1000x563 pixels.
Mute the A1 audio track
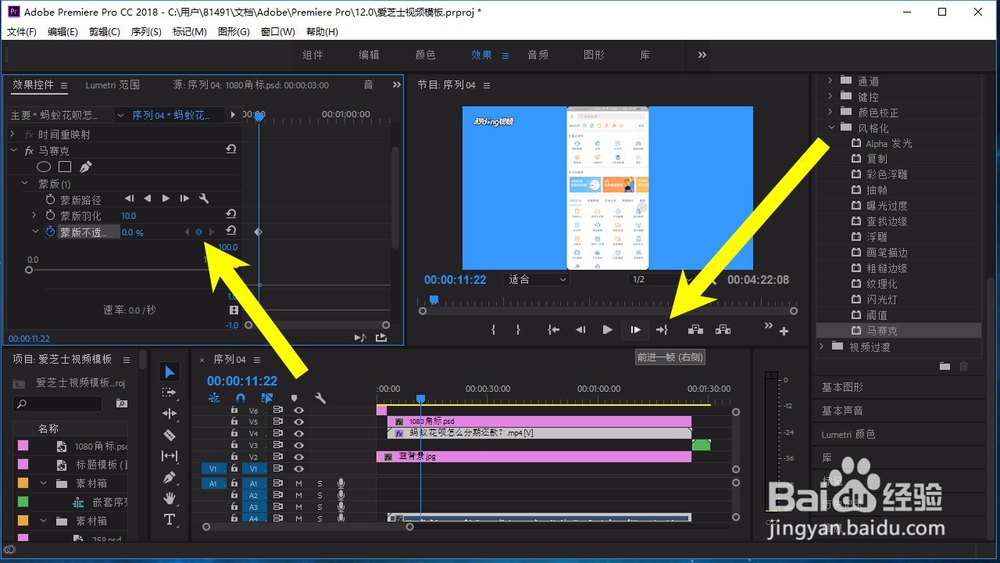coord(298,483)
